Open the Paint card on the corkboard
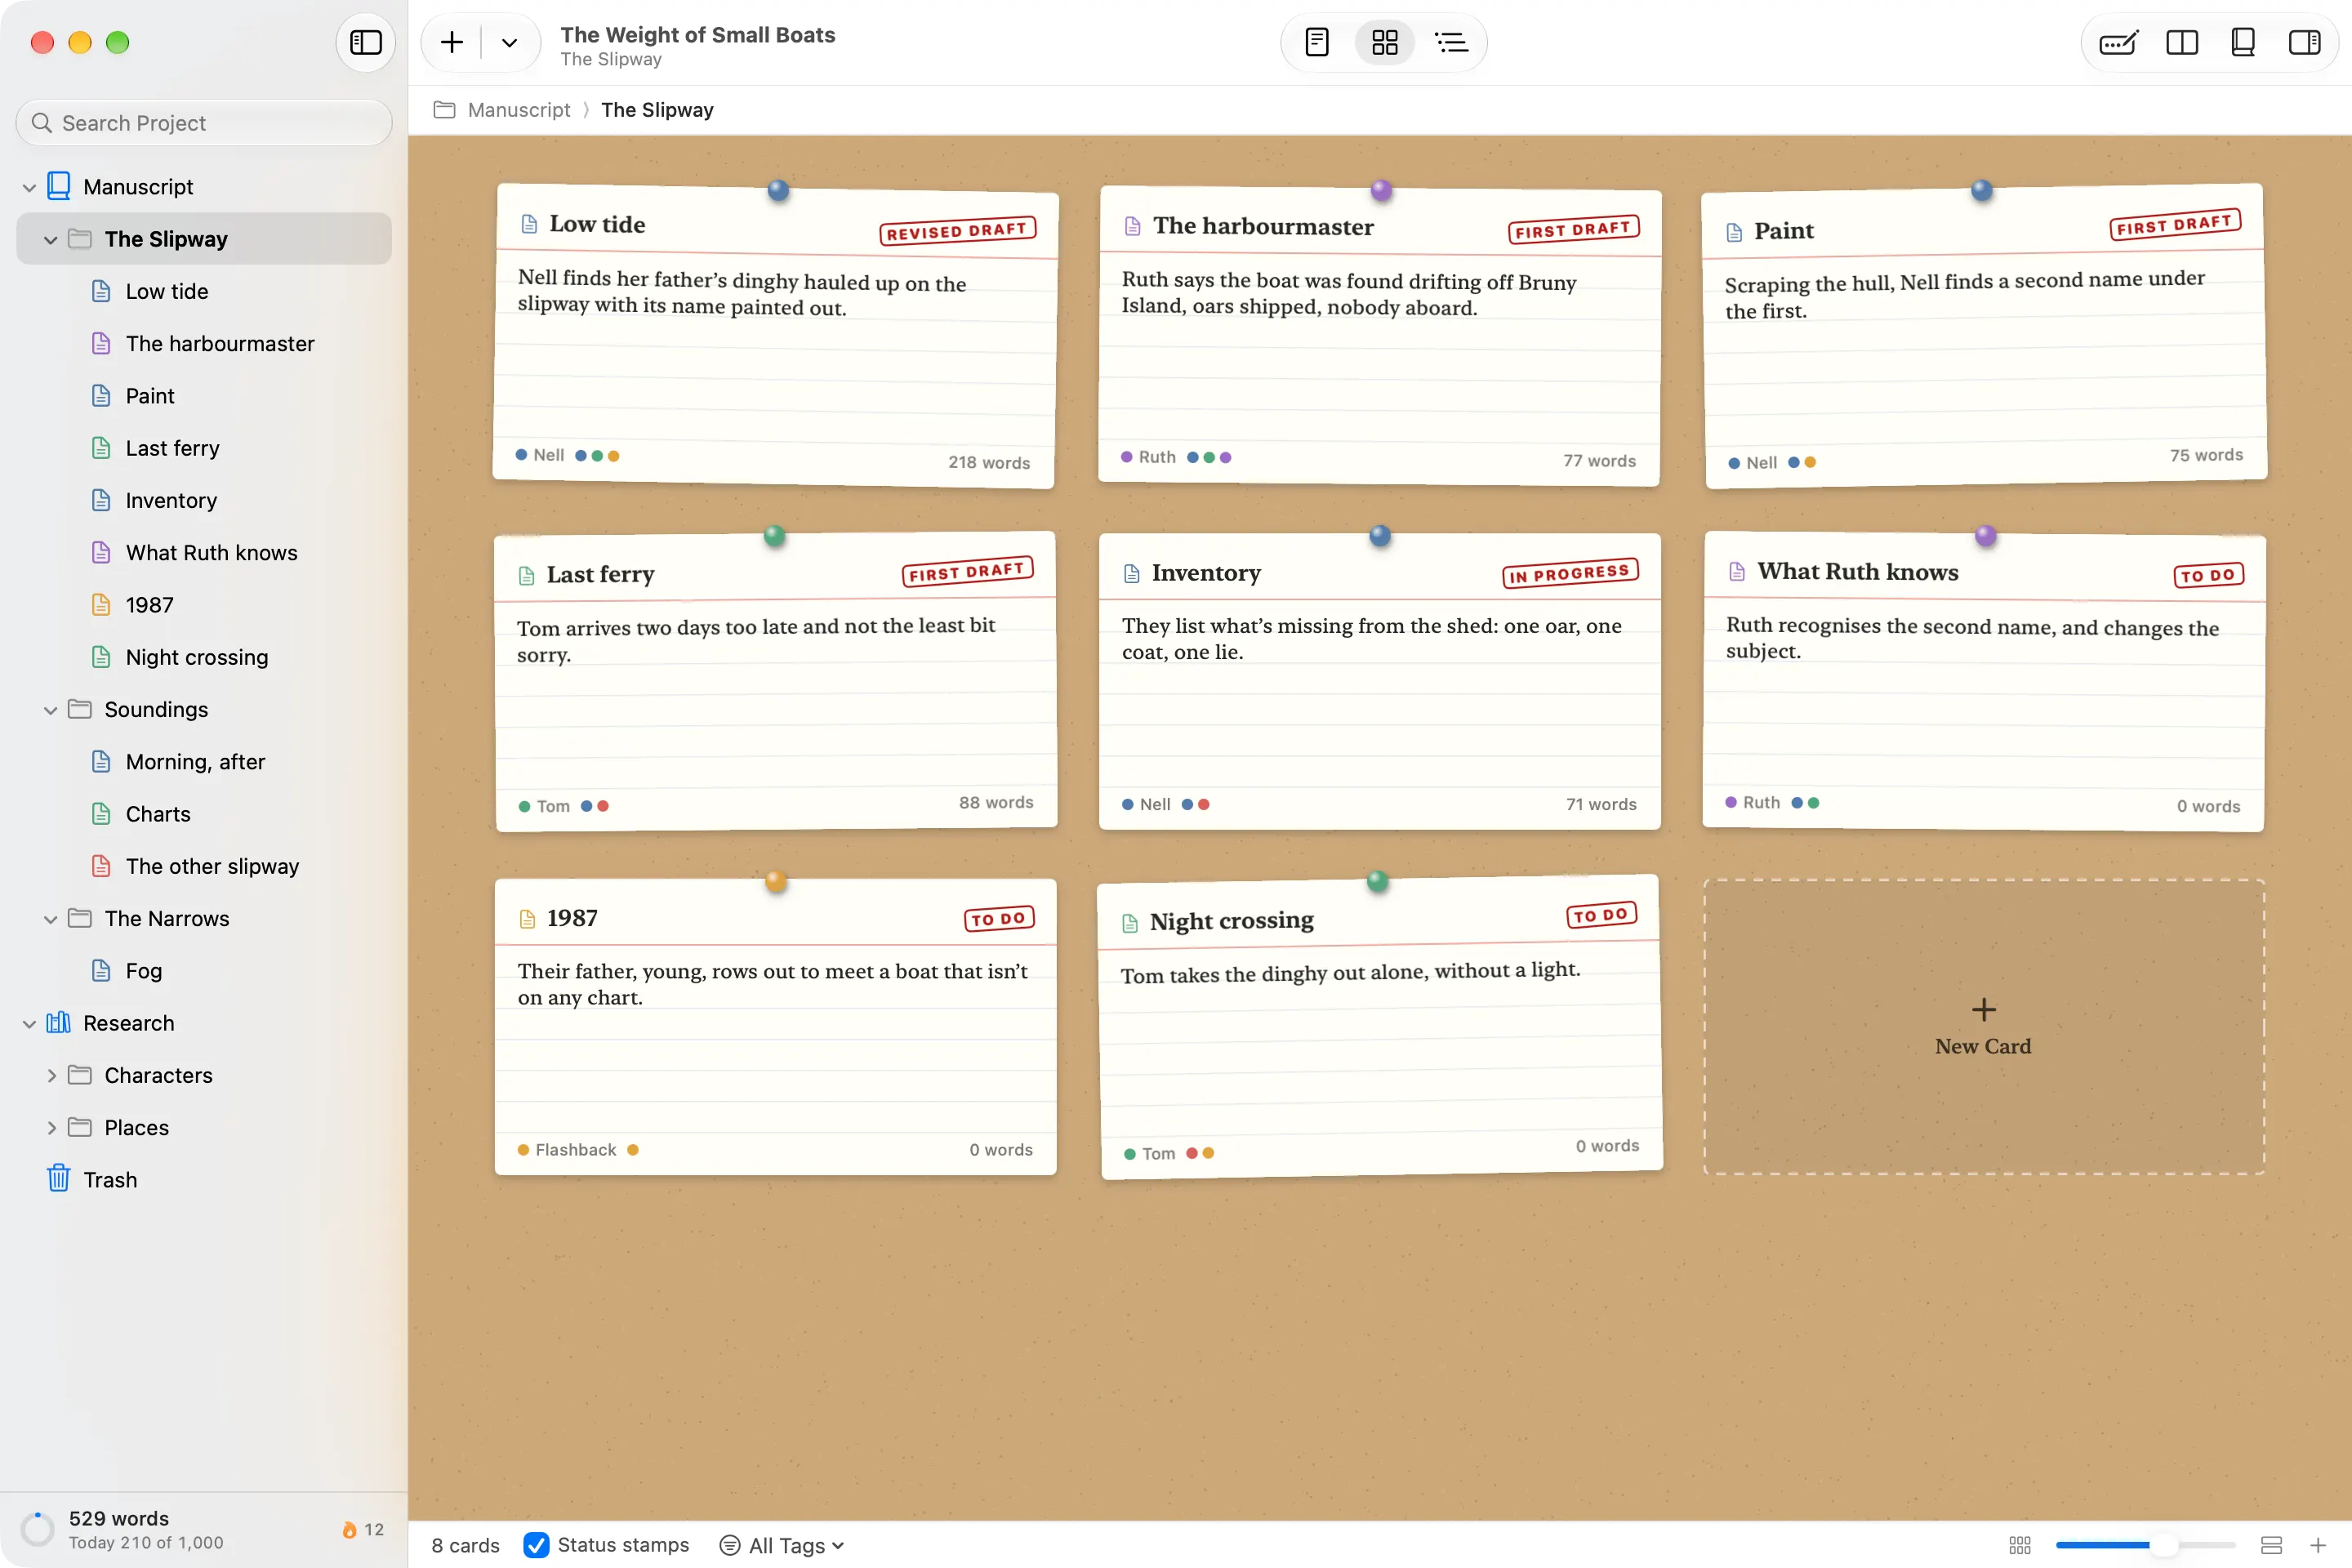Image resolution: width=2352 pixels, height=1568 pixels. (1985, 335)
